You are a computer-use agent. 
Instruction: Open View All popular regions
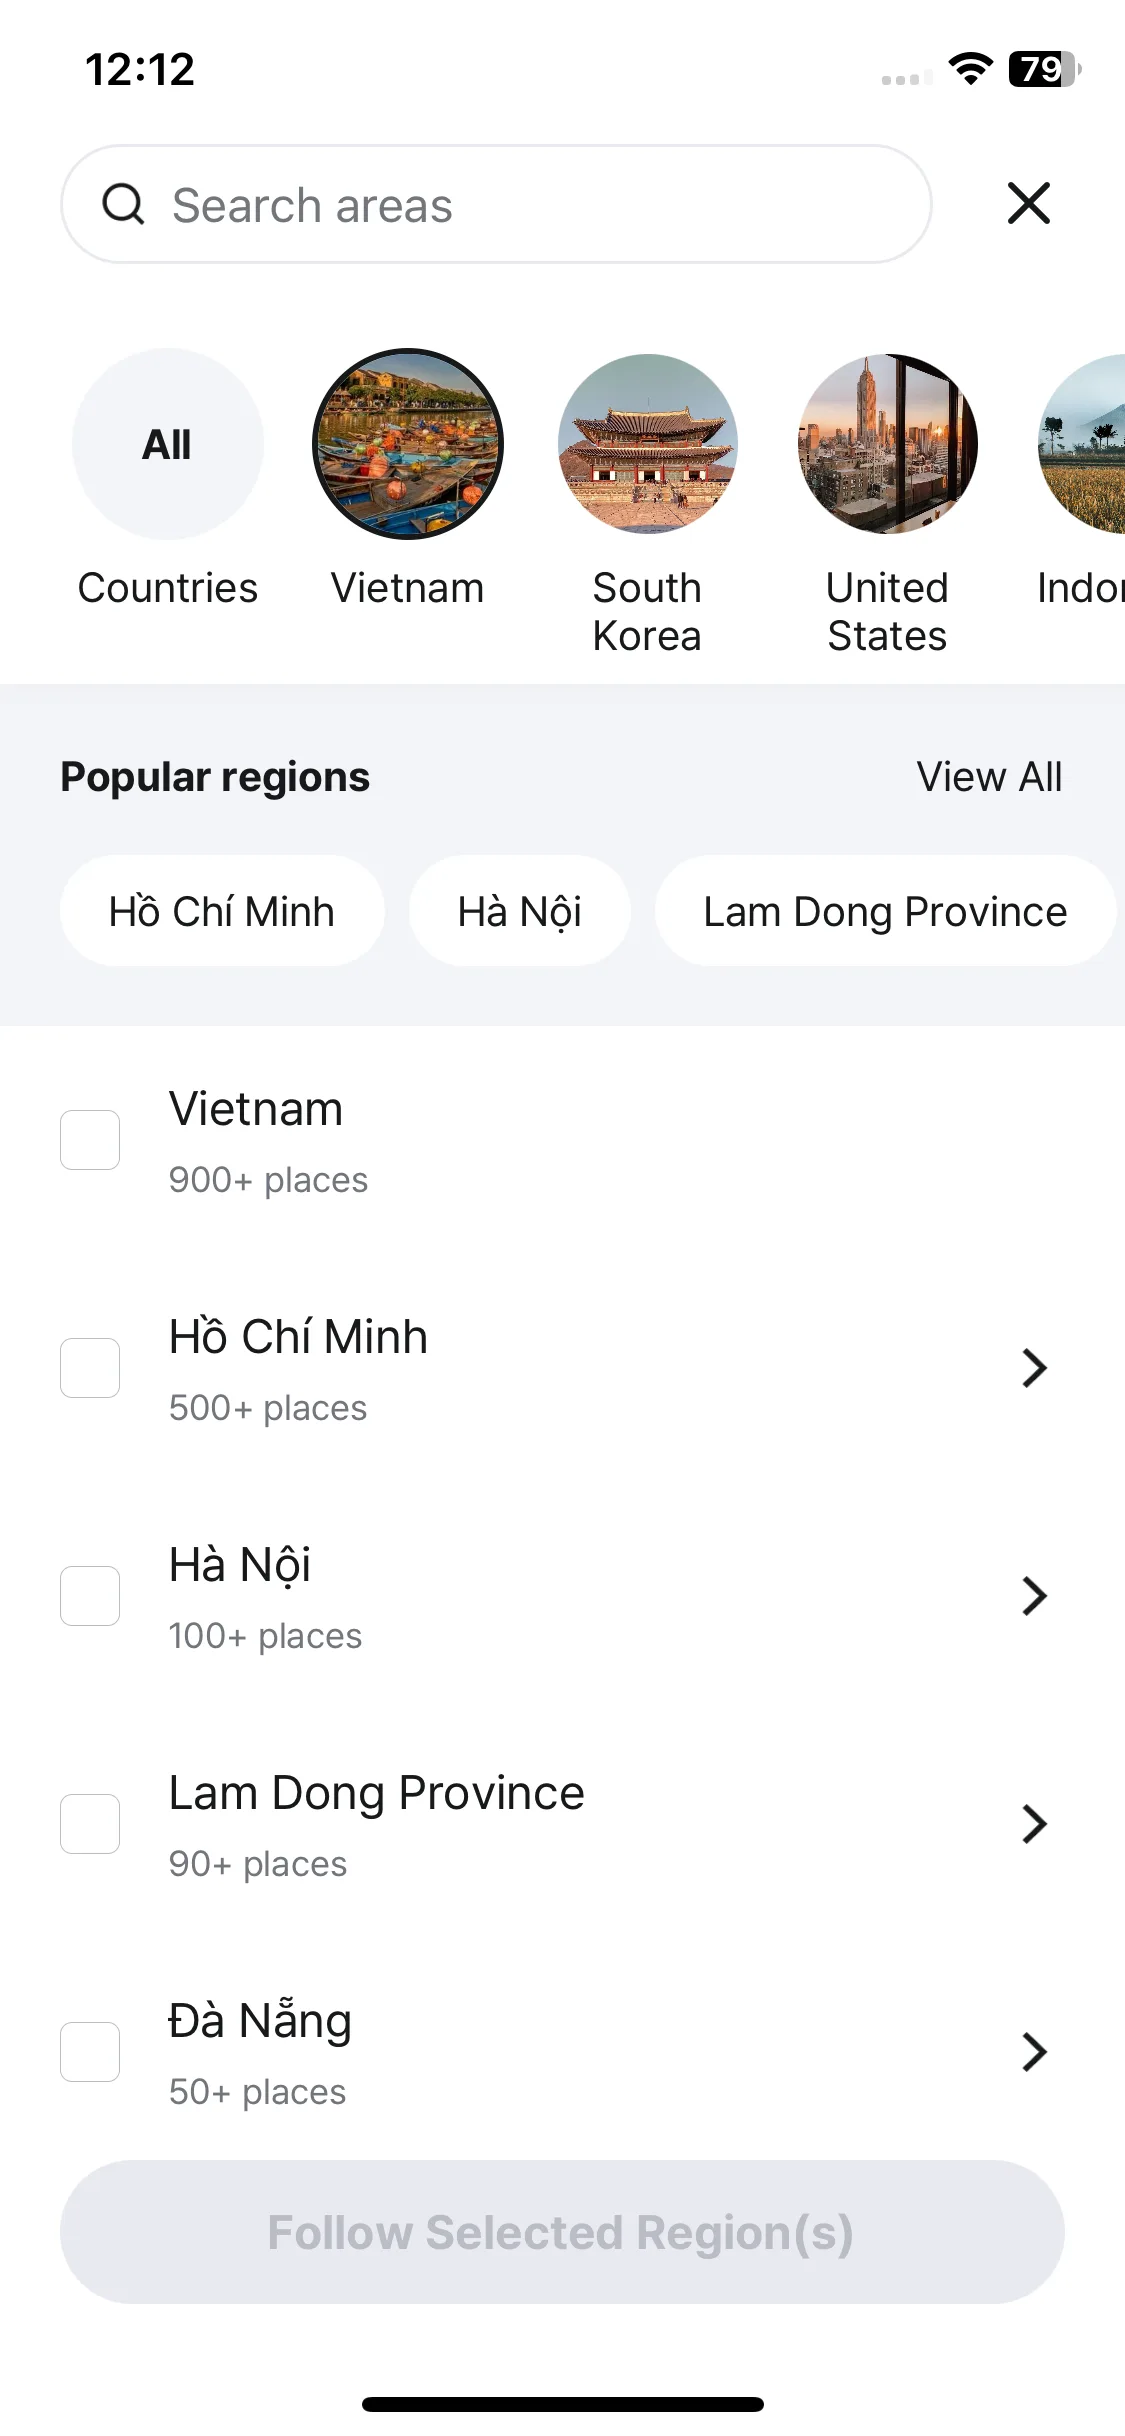[990, 777]
